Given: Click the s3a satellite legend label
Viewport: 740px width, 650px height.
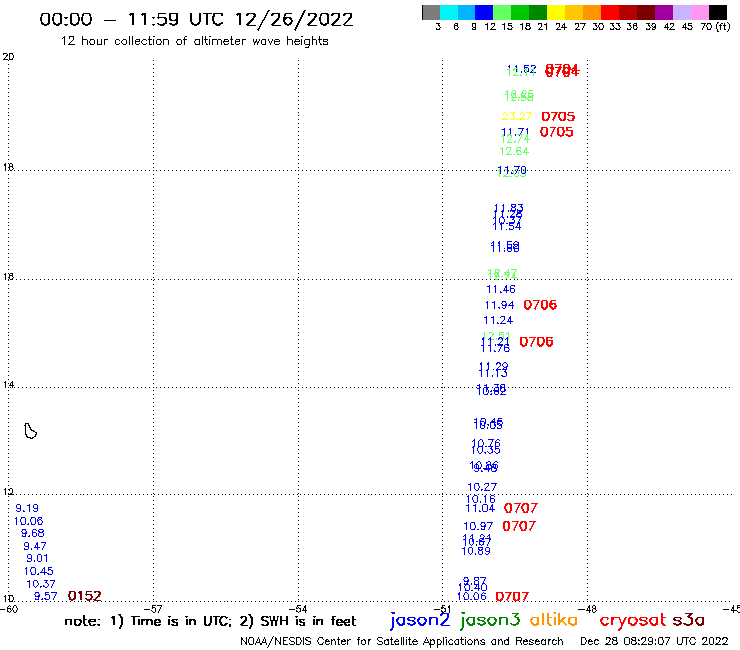Looking at the screenshot, I should pyautogui.click(x=688, y=620).
